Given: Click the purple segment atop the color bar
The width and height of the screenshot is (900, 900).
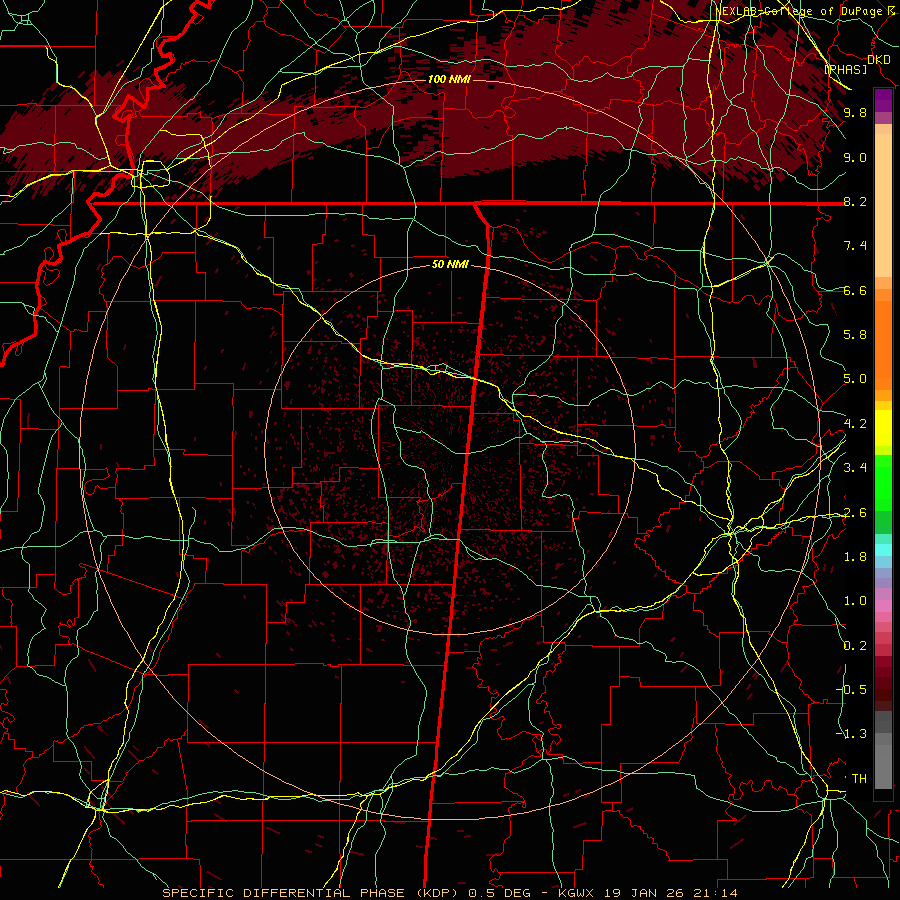Looking at the screenshot, I should tap(883, 100).
